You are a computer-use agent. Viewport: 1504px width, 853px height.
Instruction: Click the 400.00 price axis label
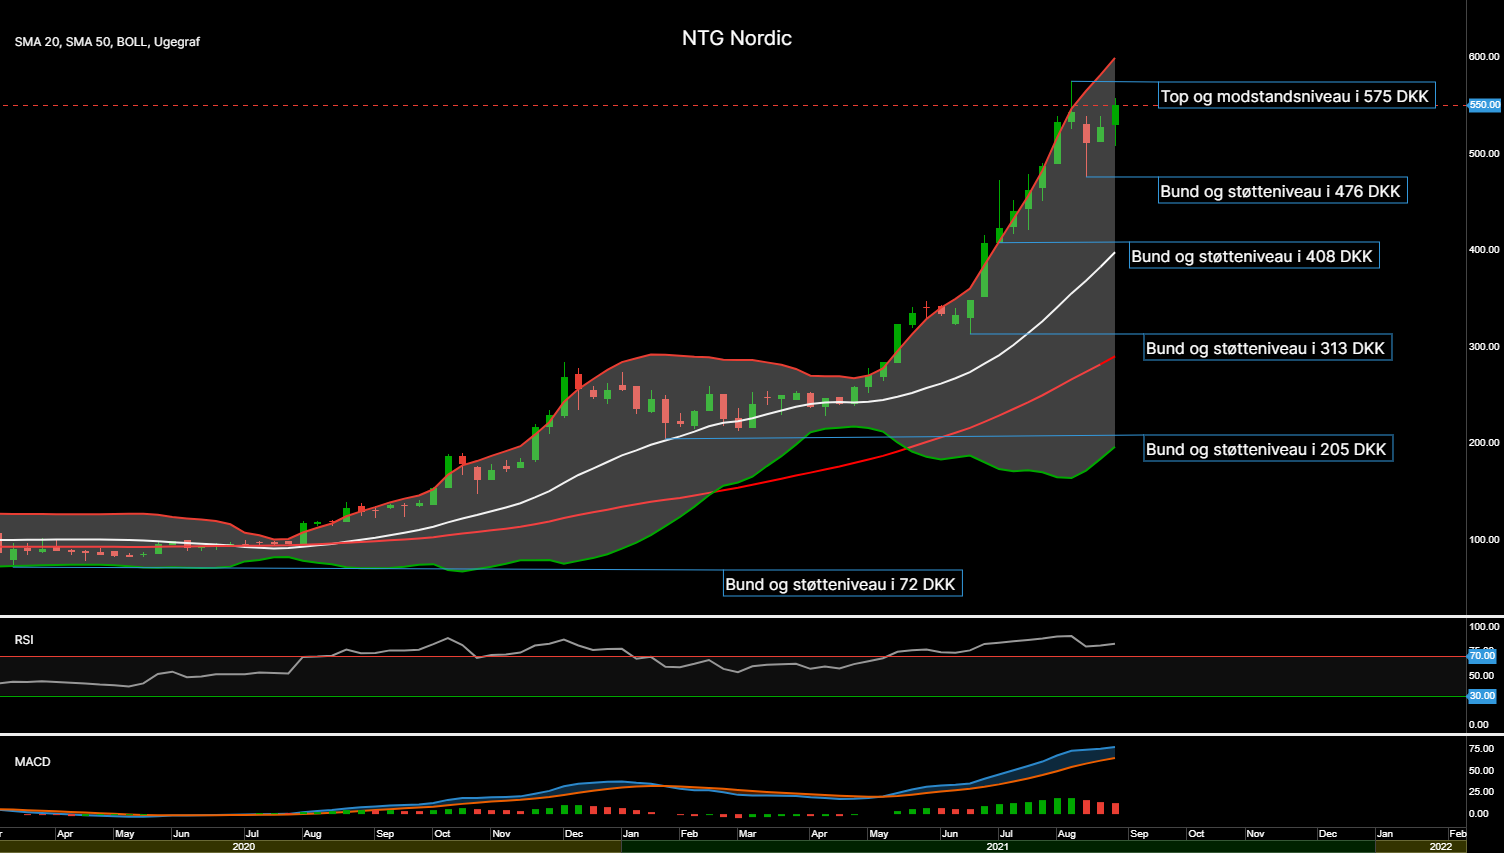click(x=1484, y=250)
